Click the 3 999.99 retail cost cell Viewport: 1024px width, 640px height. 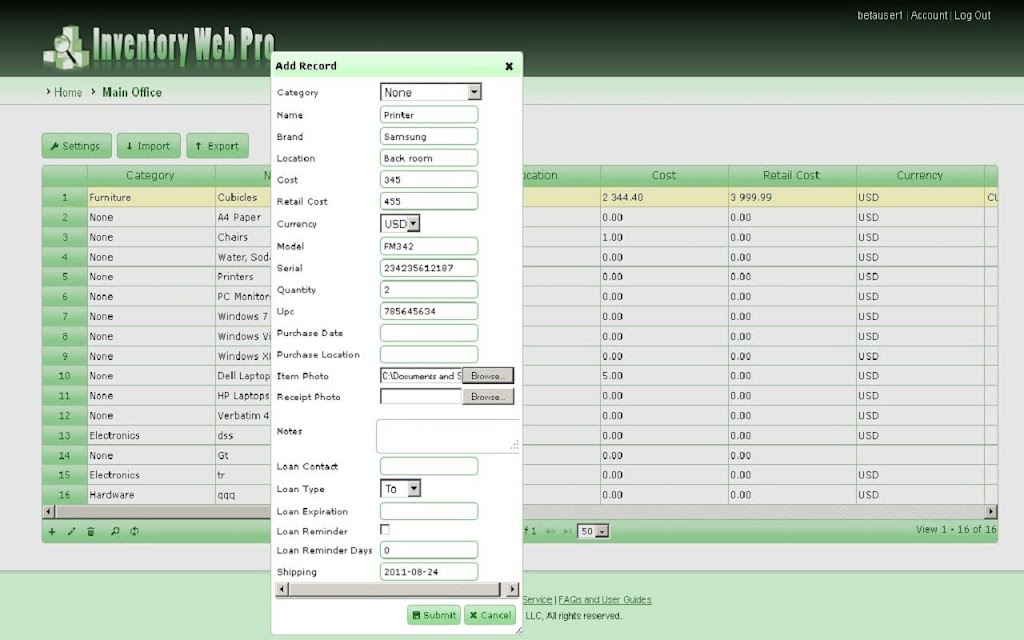pos(792,197)
